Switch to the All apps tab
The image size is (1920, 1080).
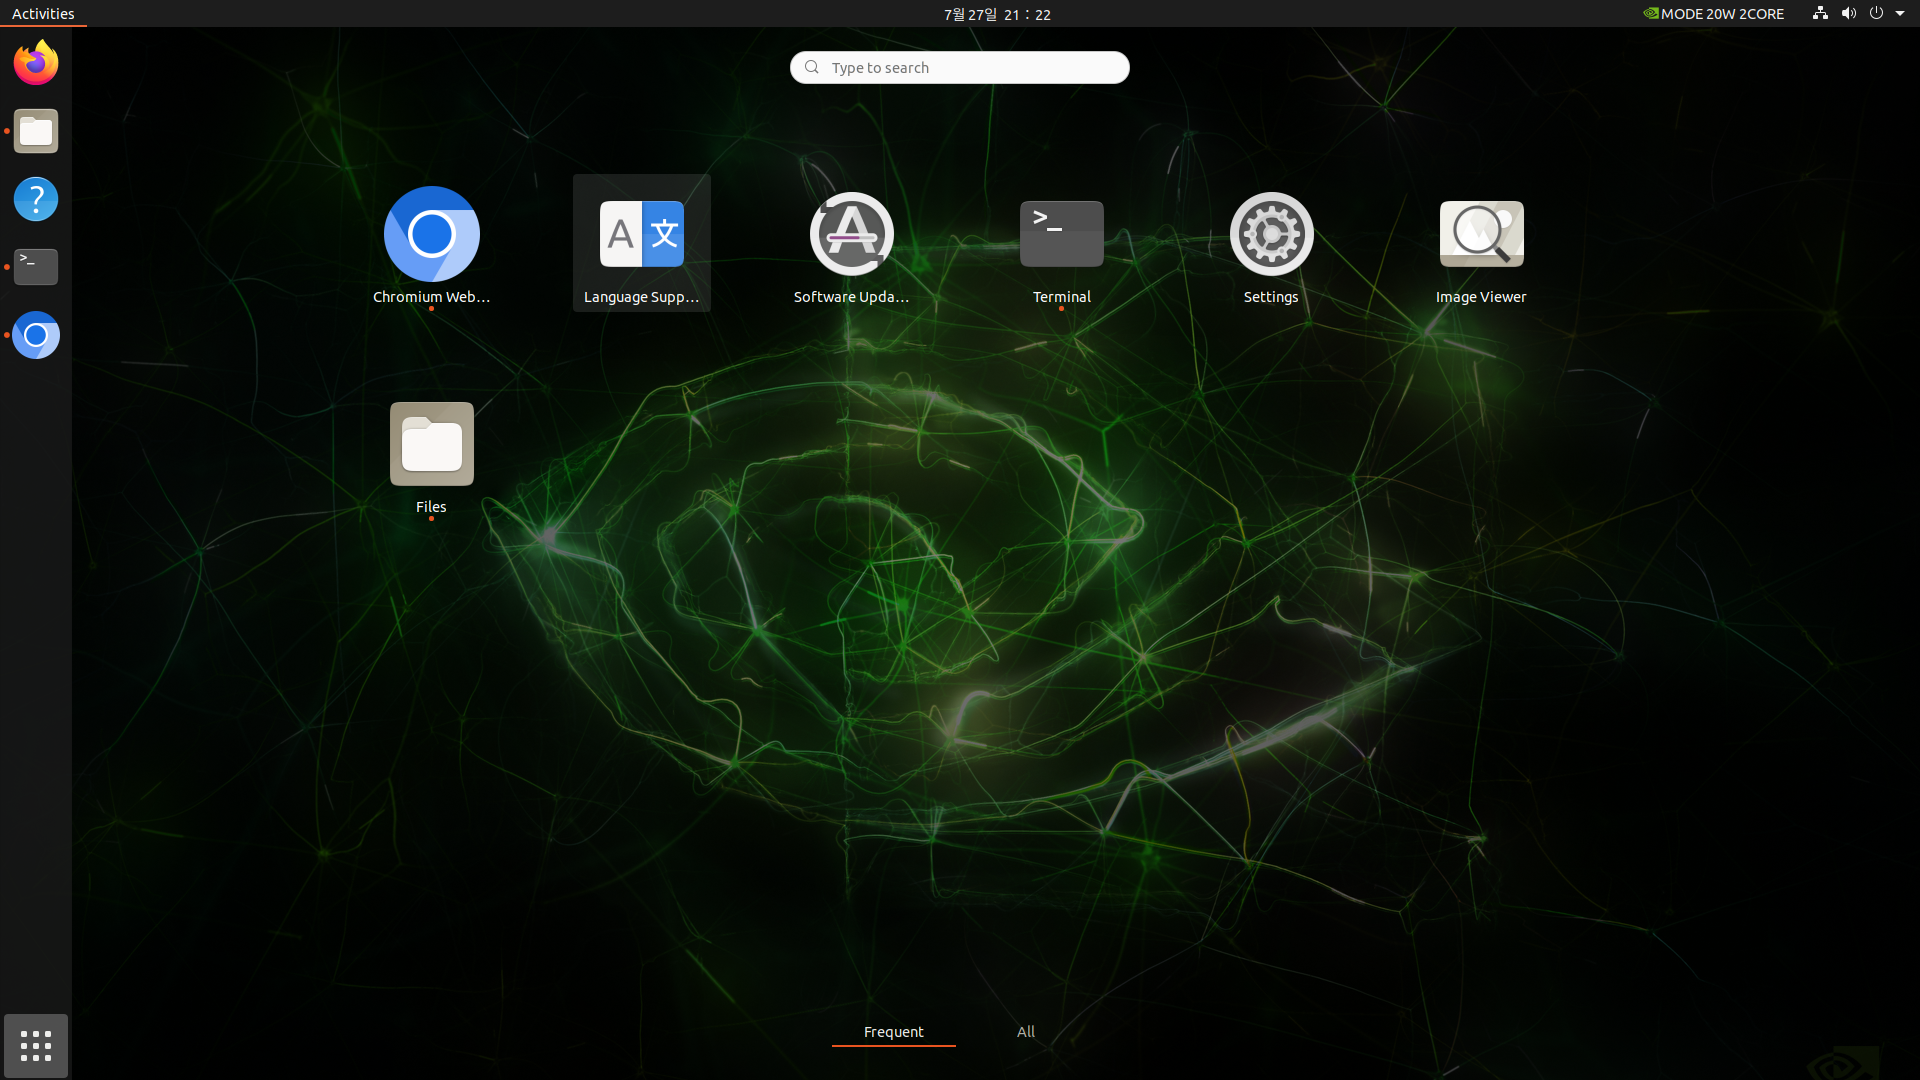pos(1025,1032)
